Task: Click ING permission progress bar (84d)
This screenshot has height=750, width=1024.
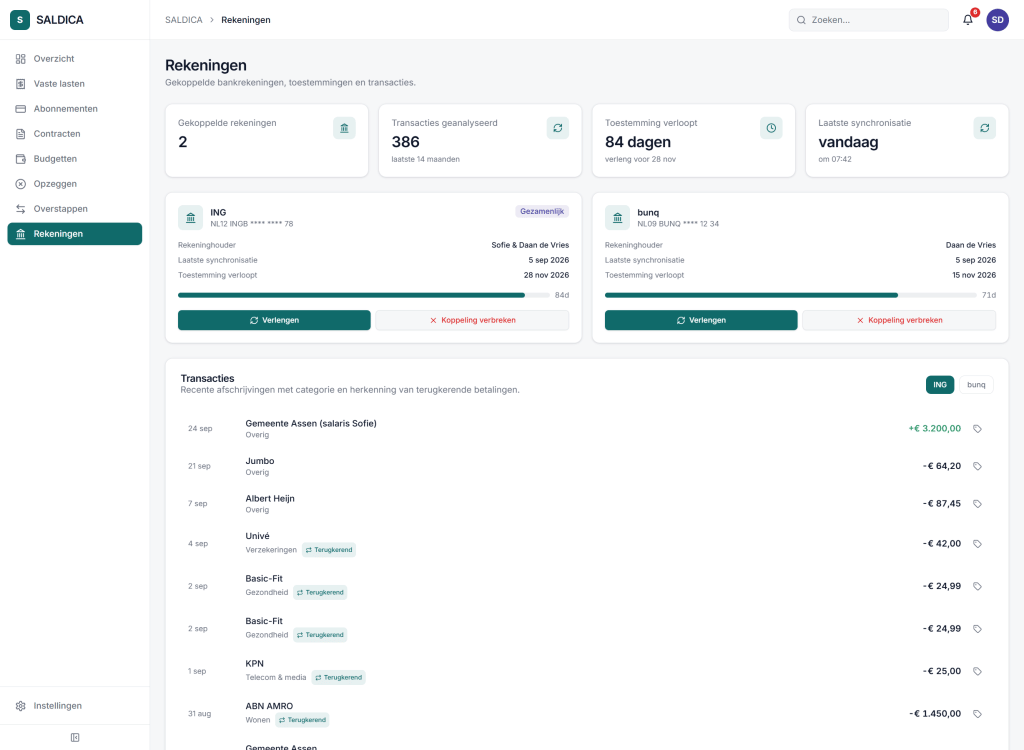Action: [x=364, y=295]
